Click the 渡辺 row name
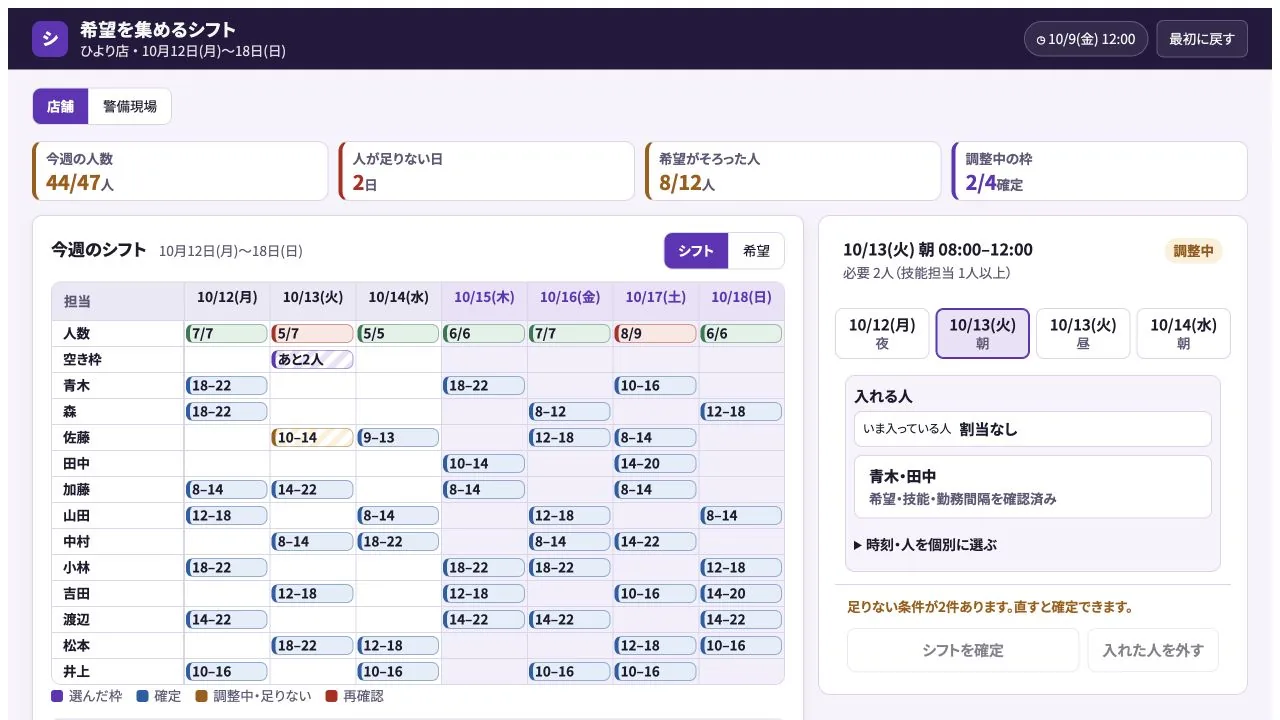 pyautogui.click(x=77, y=619)
